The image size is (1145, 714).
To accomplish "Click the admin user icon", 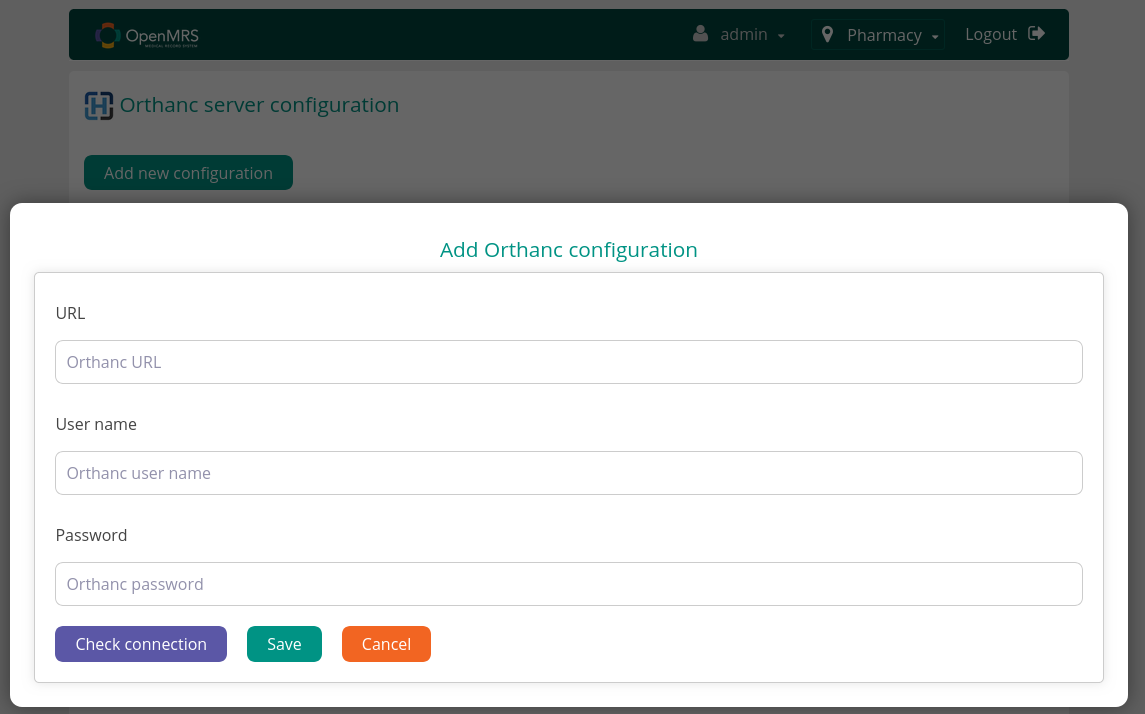I will point(700,34).
